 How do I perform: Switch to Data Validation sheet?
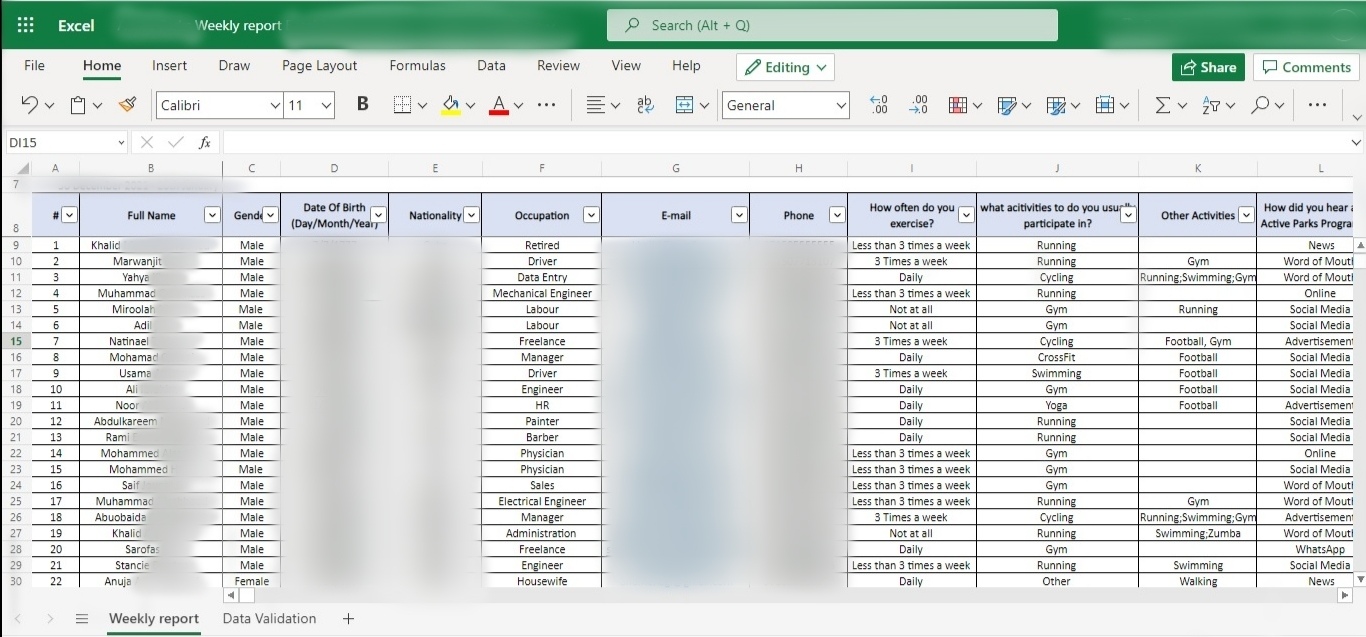point(269,619)
